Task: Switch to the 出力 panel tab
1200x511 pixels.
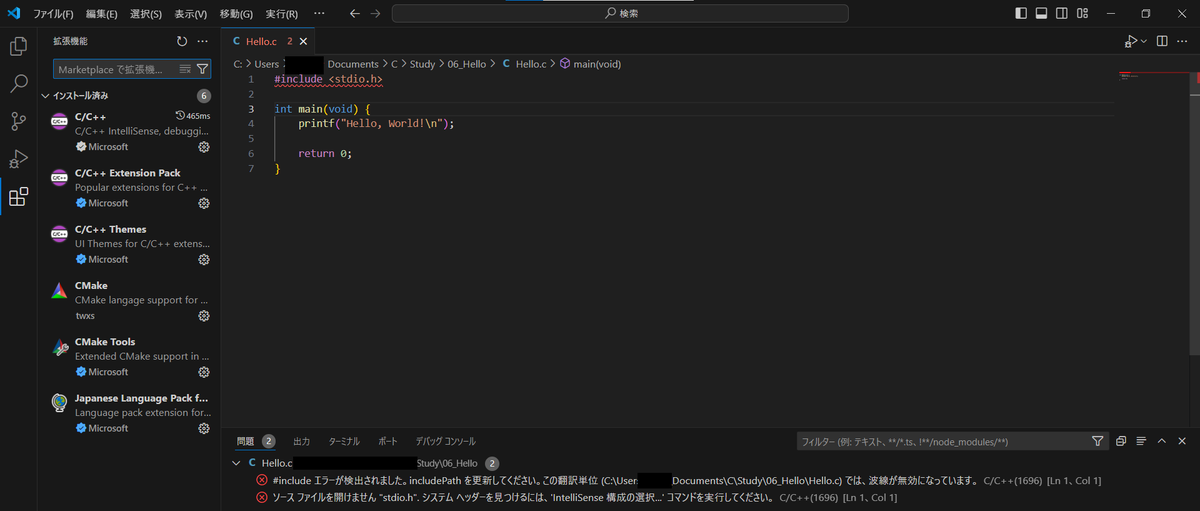Action: tap(301, 441)
